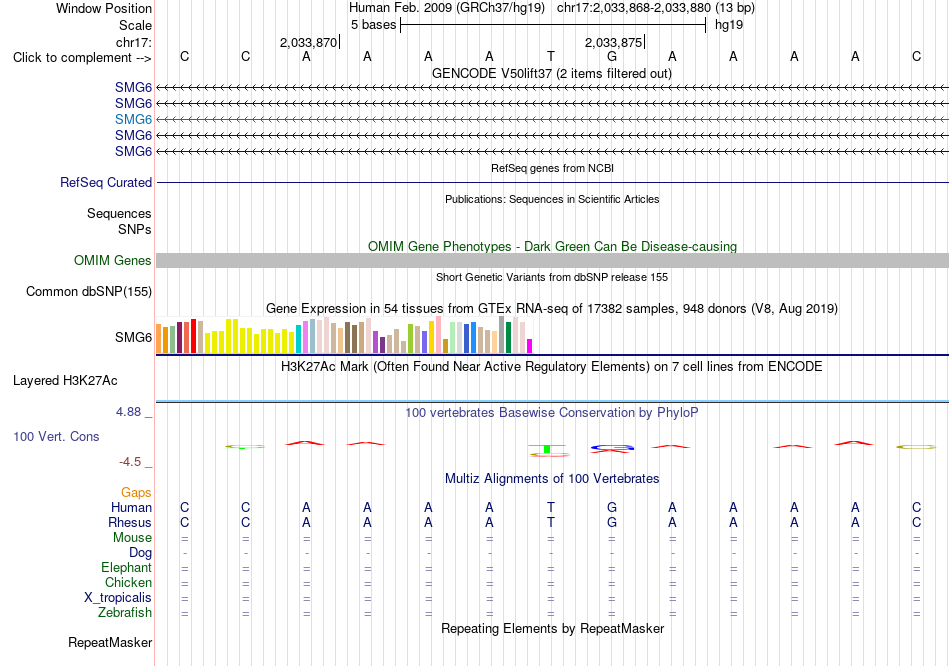Click the green T logo in the PhyloP track
The height and width of the screenshot is (666, 950).
click(x=547, y=449)
